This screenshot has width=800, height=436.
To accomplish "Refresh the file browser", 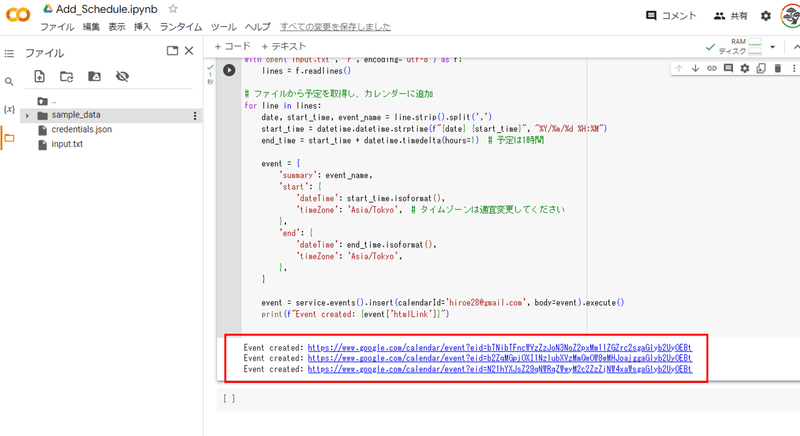I will pyautogui.click(x=67, y=76).
